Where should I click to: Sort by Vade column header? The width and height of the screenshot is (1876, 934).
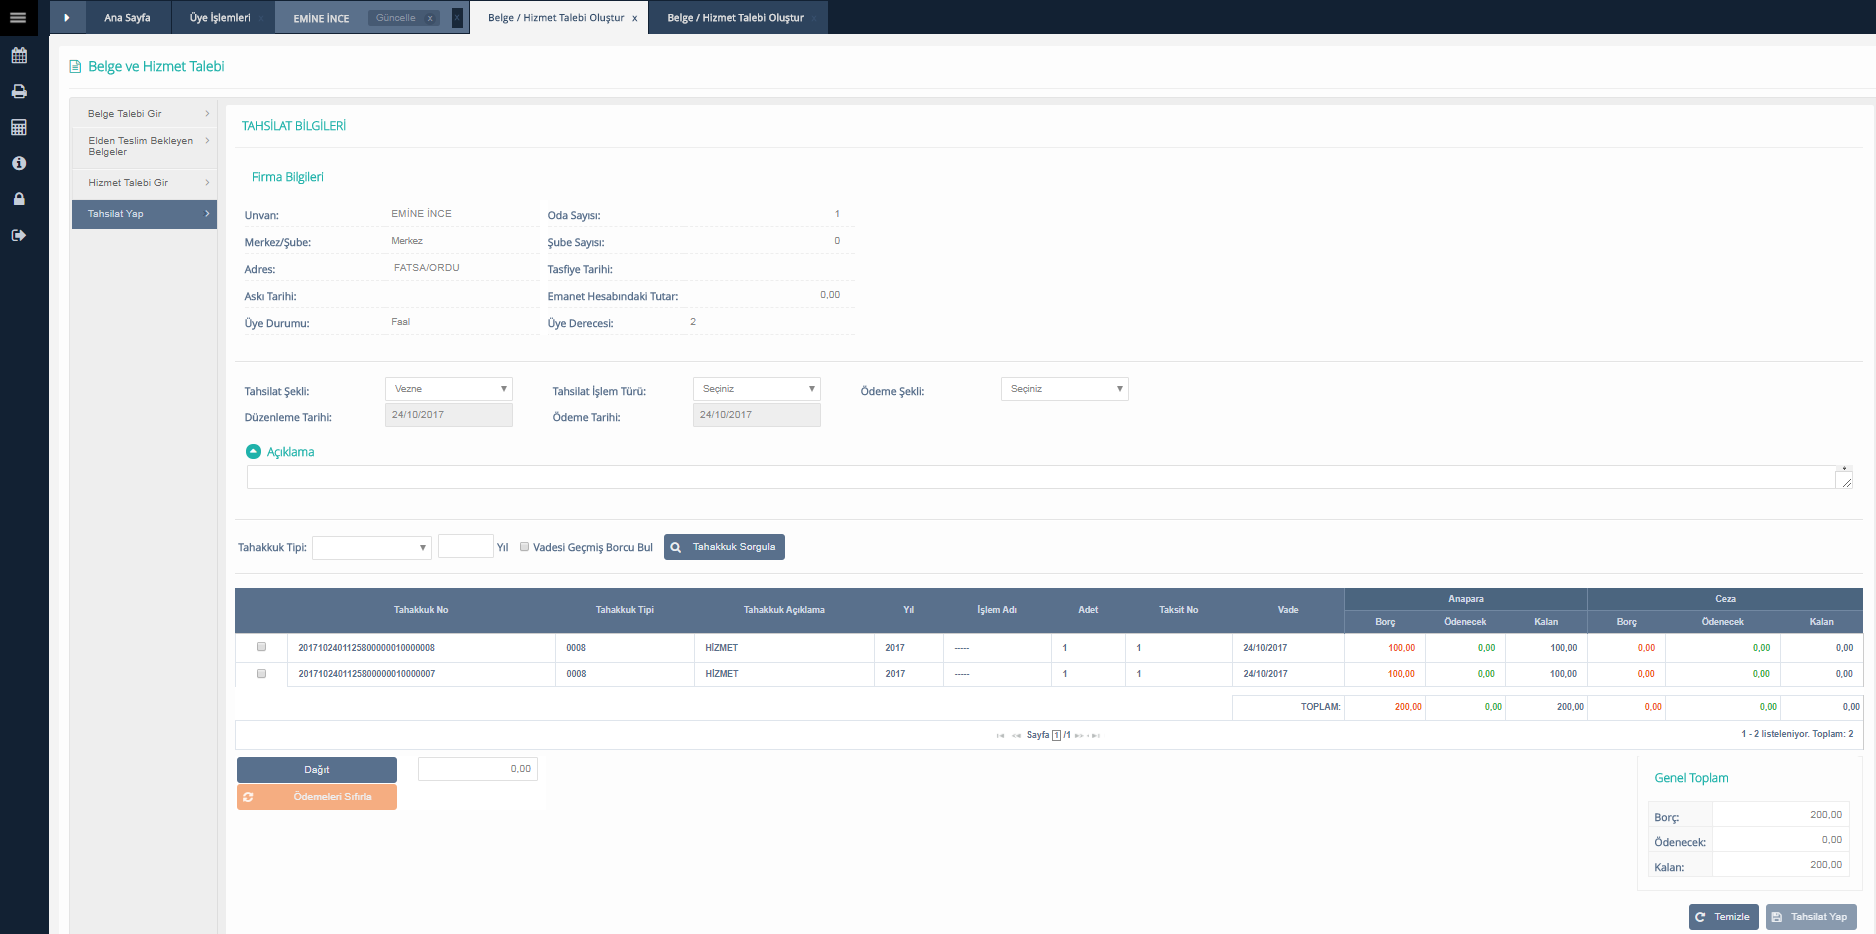(x=1288, y=610)
